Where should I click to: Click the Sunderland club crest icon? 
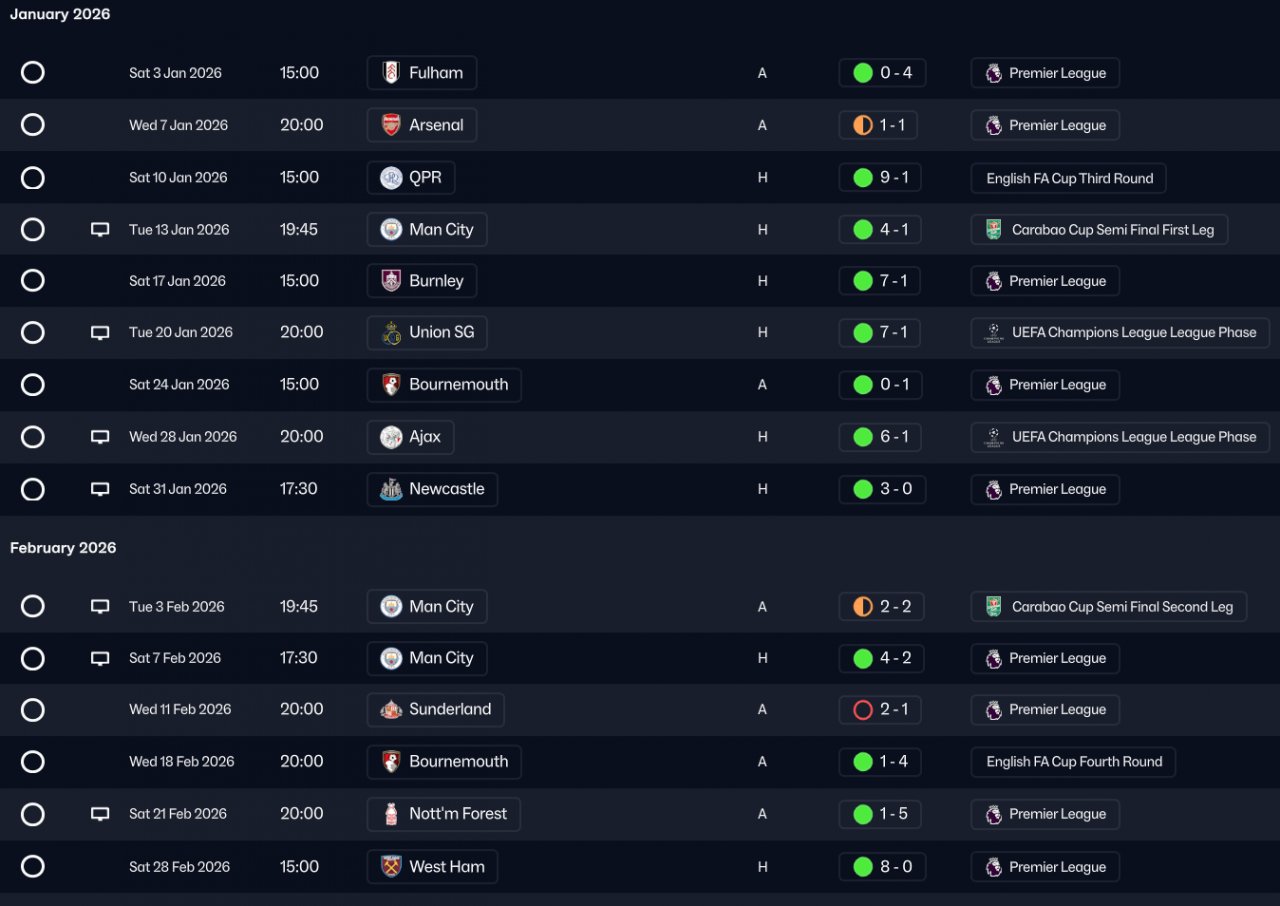tap(391, 710)
